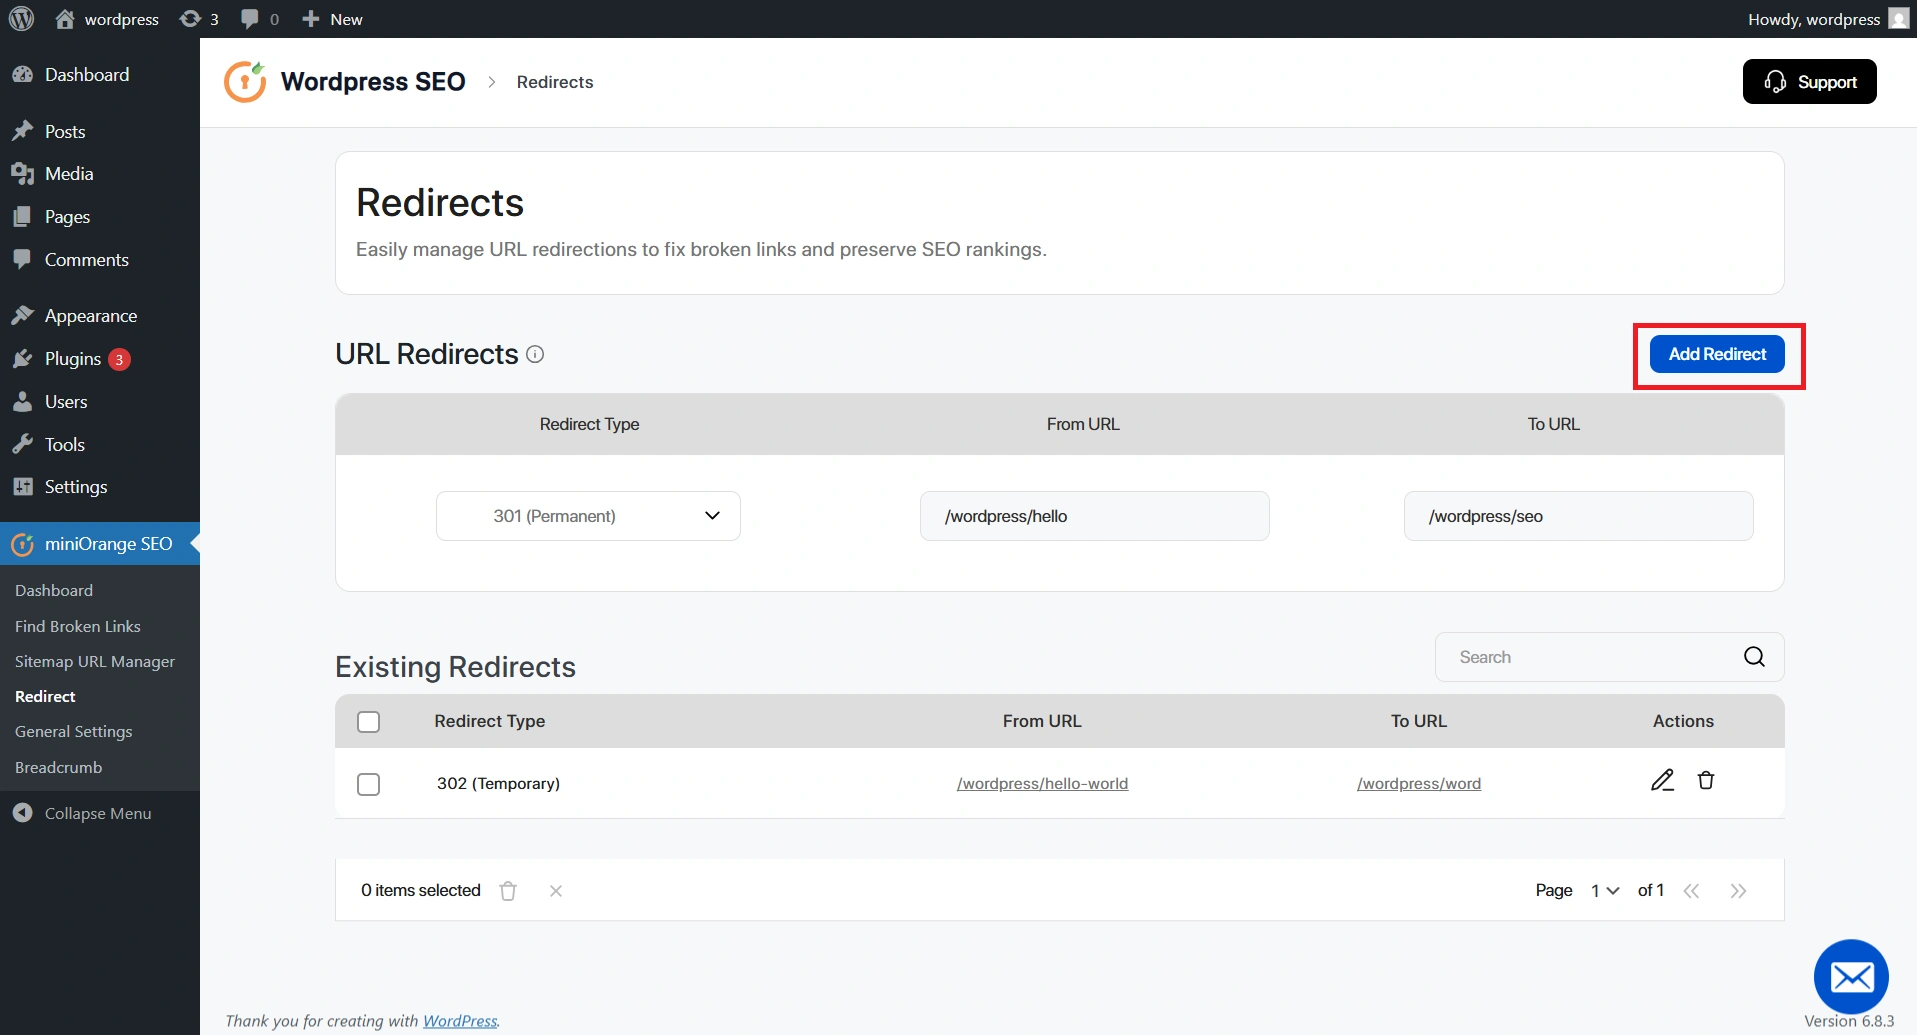
Task: Delete the 302 redirect using the trash icon
Action: pyautogui.click(x=1706, y=780)
